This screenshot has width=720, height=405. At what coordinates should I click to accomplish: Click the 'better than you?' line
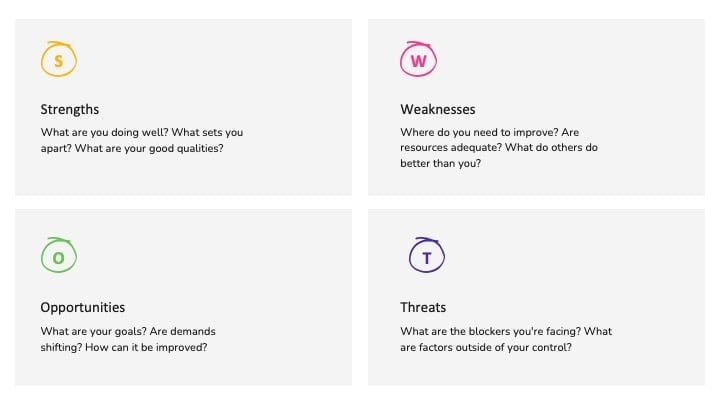click(440, 163)
